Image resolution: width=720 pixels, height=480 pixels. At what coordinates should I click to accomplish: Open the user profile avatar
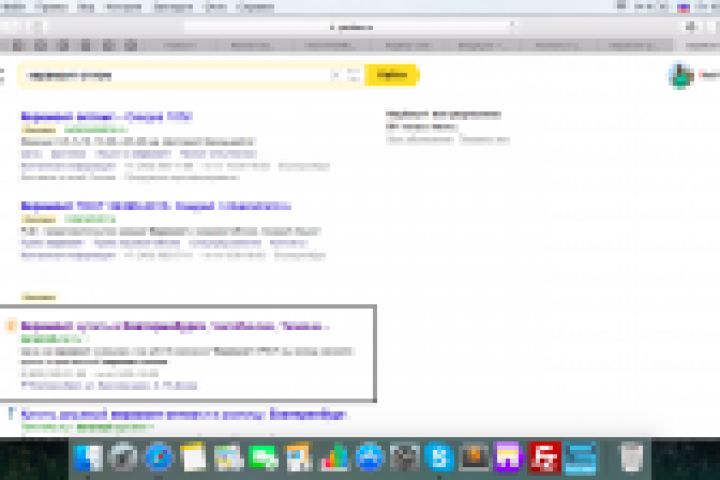(681, 75)
